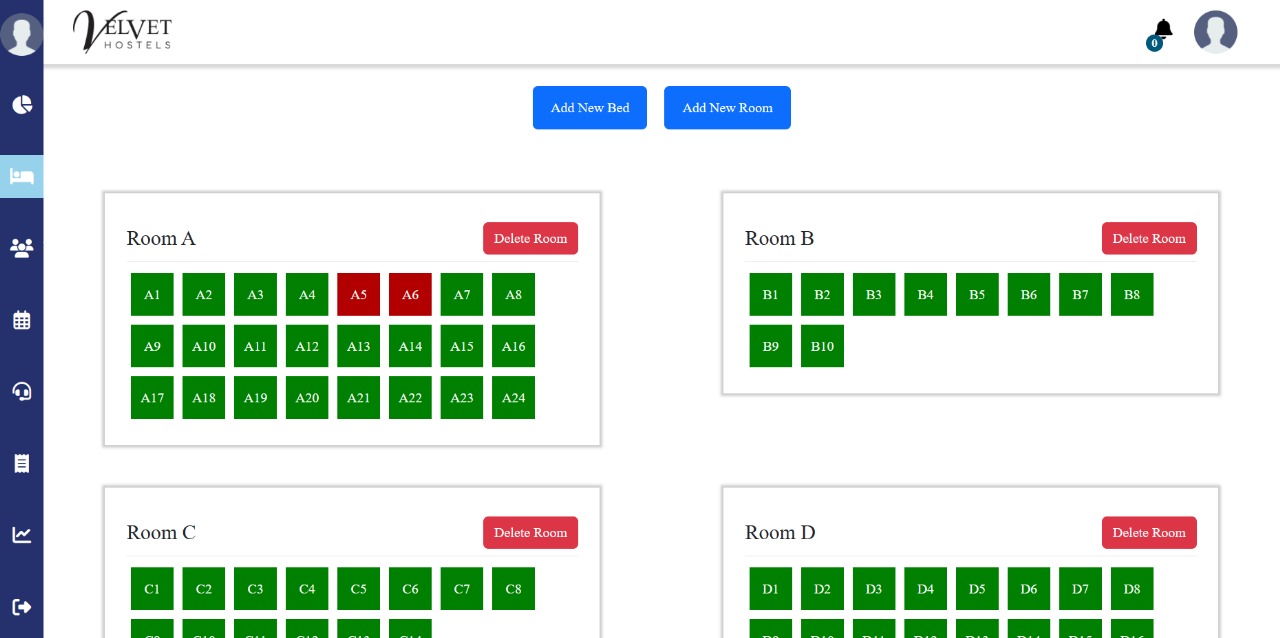Viewport: 1280px width, 638px height.
Task: Open the receipt invoices icon
Action: [x=22, y=463]
